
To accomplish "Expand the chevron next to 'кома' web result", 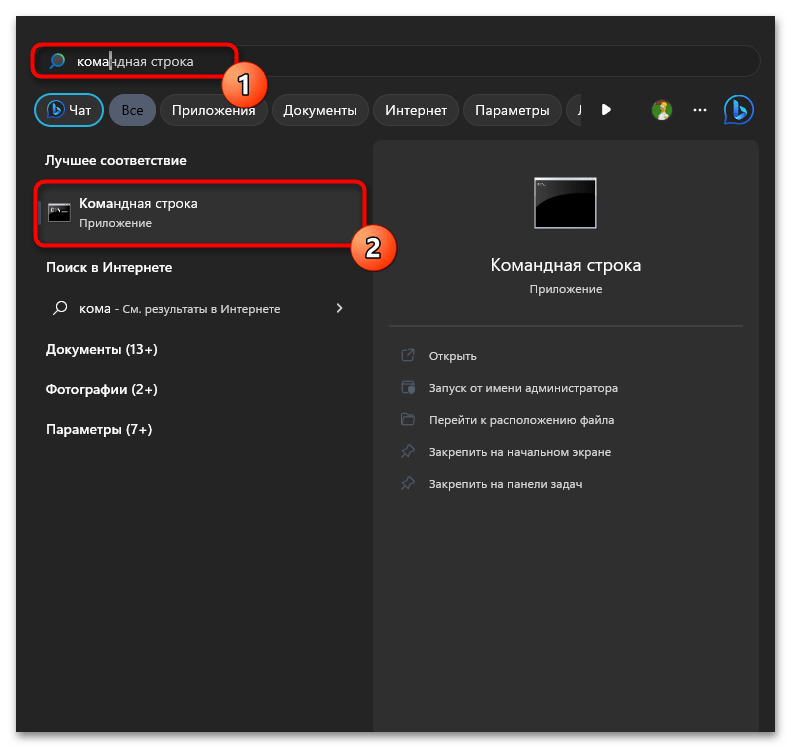I will (x=340, y=308).
